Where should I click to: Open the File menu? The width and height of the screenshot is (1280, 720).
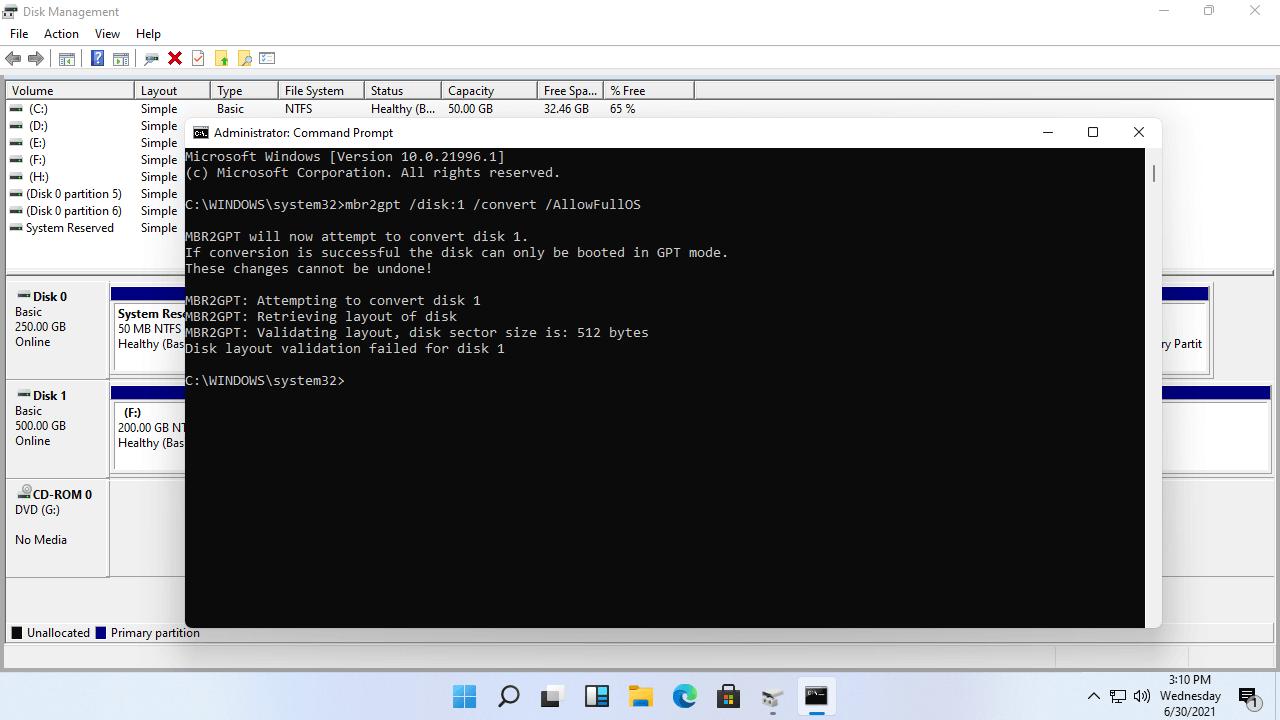[x=19, y=34]
